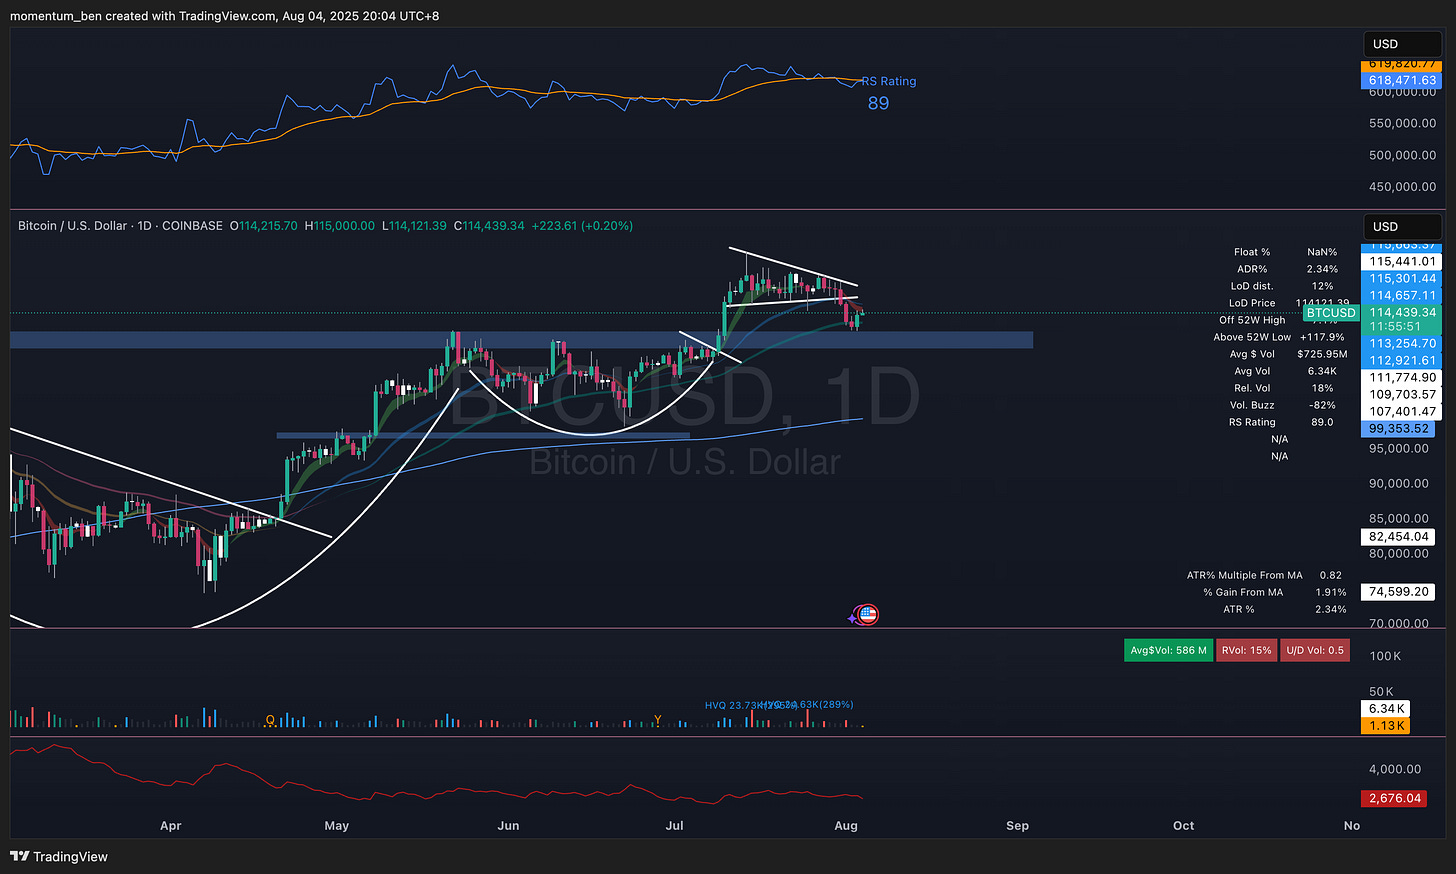The image size is (1456, 874).
Task: Click the 112,921.61 blue price label
Action: [1402, 360]
